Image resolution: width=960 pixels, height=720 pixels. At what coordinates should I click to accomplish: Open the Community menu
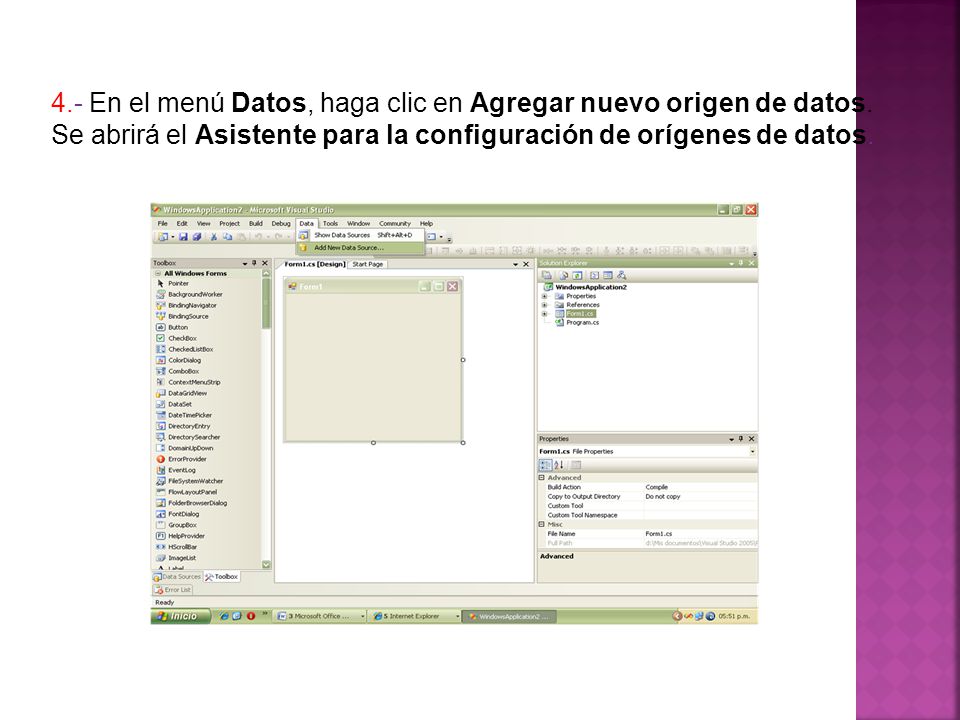tap(395, 223)
